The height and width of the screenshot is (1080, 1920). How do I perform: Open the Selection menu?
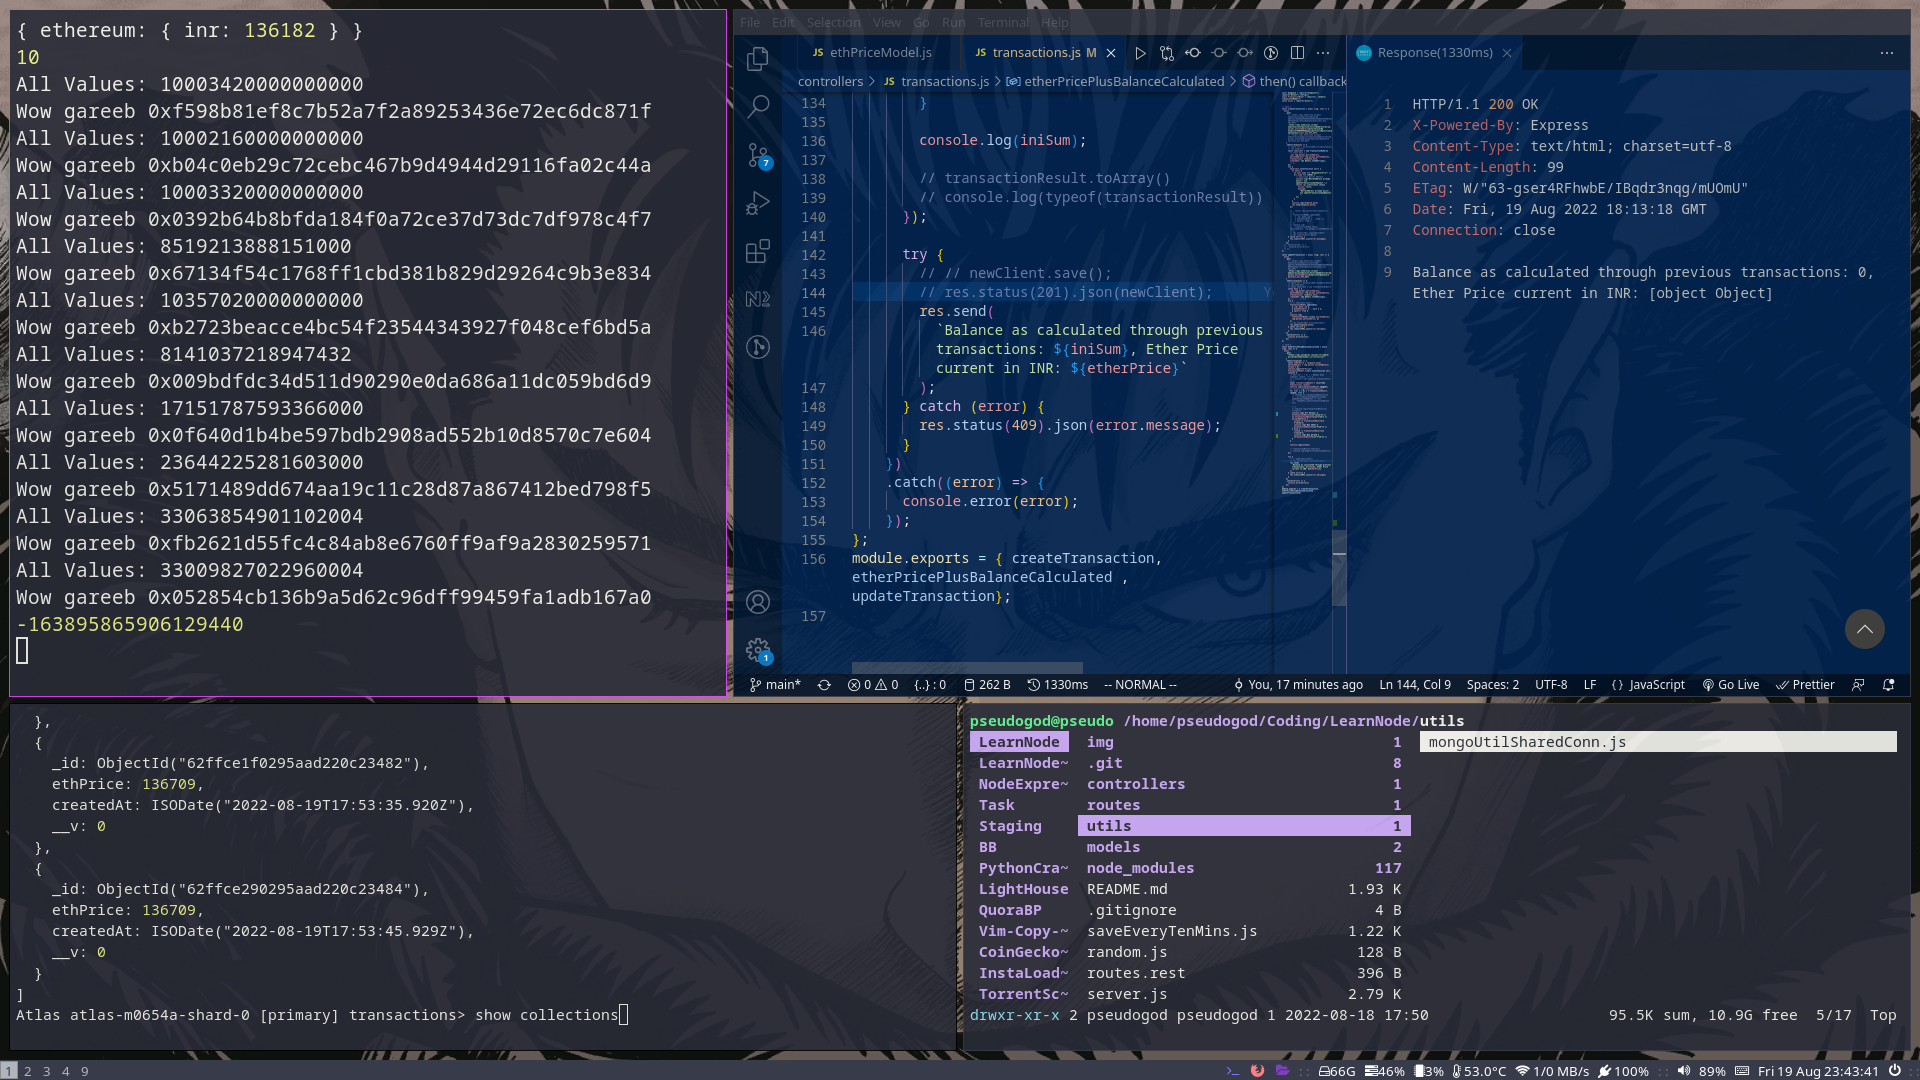(834, 22)
